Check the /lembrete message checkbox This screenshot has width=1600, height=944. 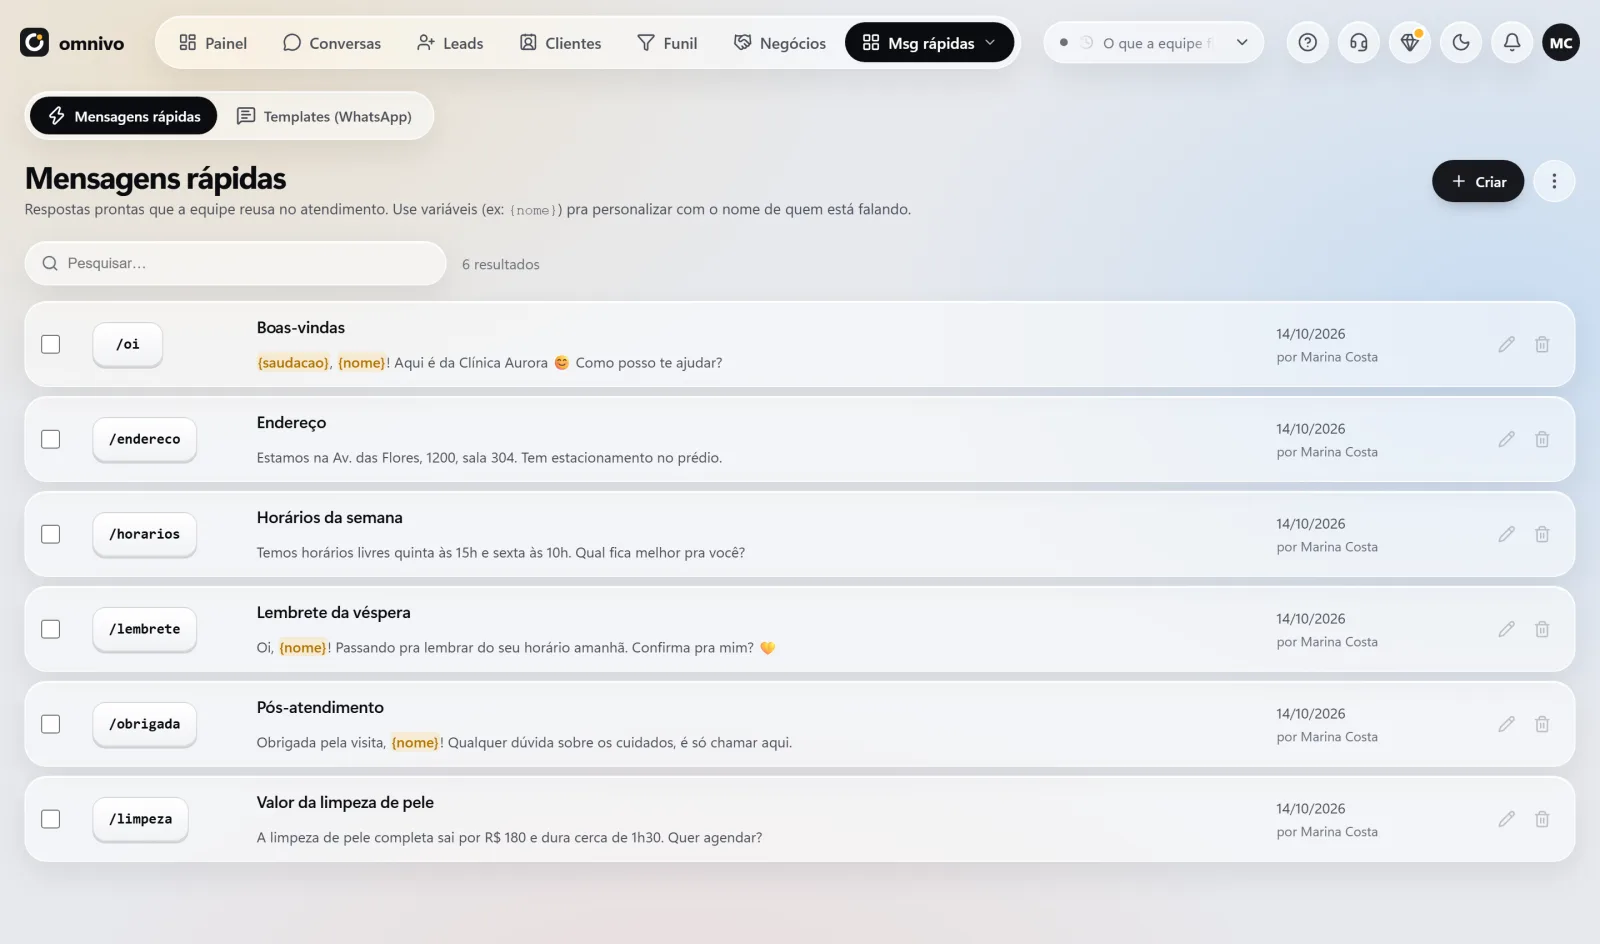click(x=51, y=629)
